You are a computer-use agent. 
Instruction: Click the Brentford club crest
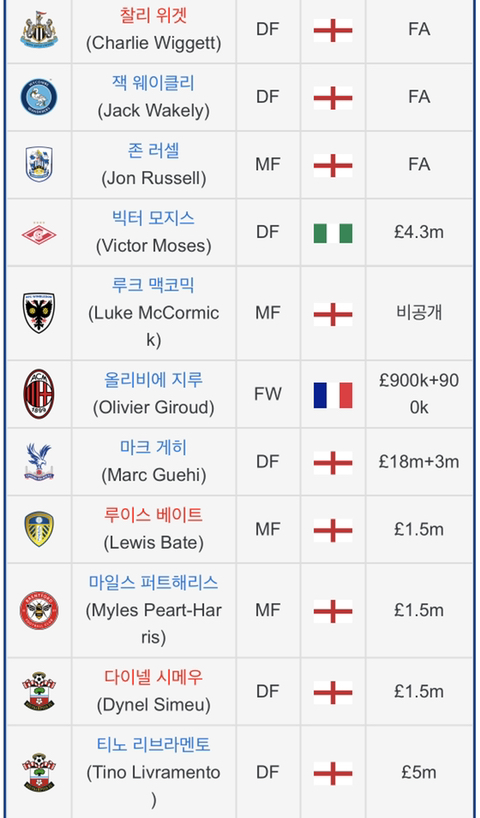39,610
